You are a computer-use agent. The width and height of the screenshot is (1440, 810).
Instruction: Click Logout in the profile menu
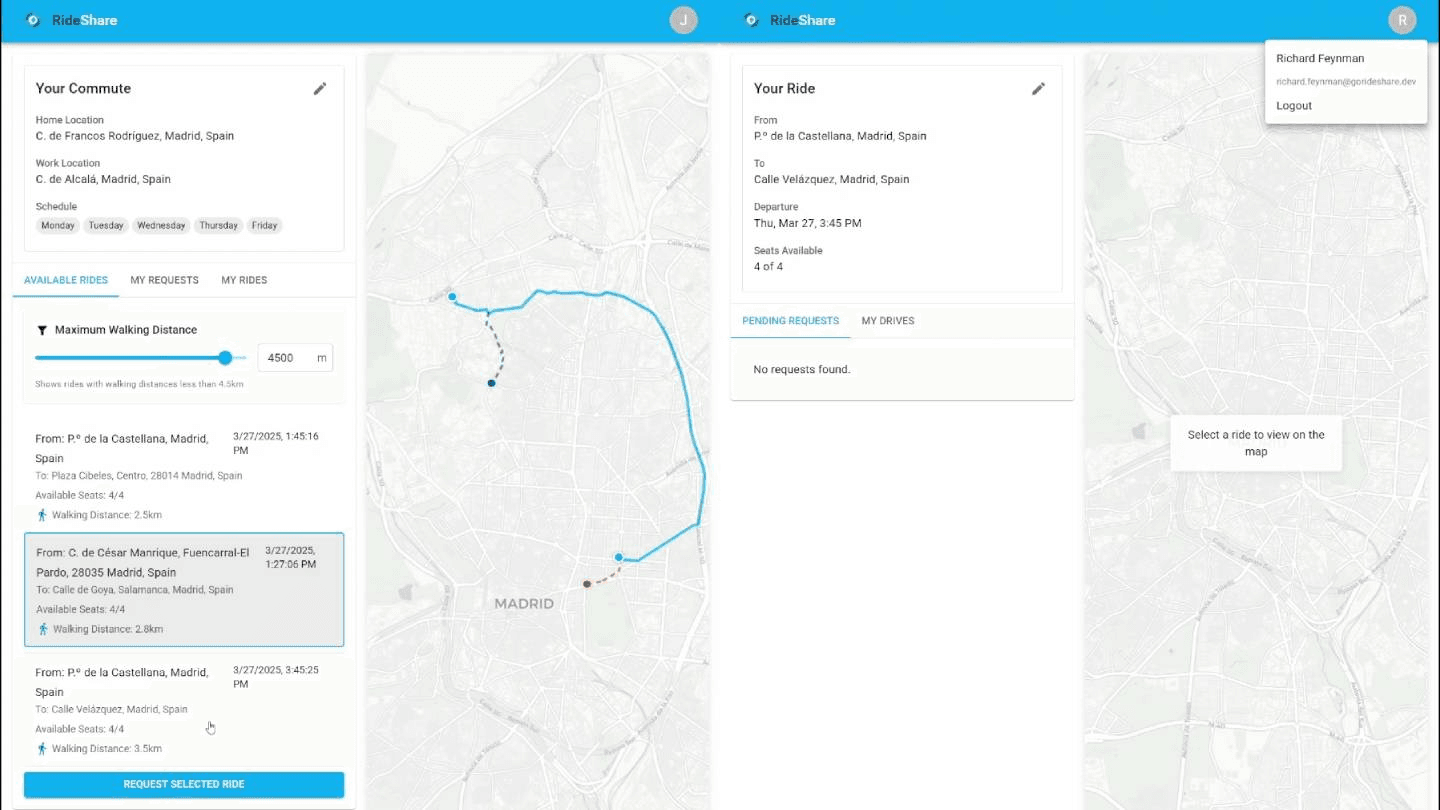1294,105
